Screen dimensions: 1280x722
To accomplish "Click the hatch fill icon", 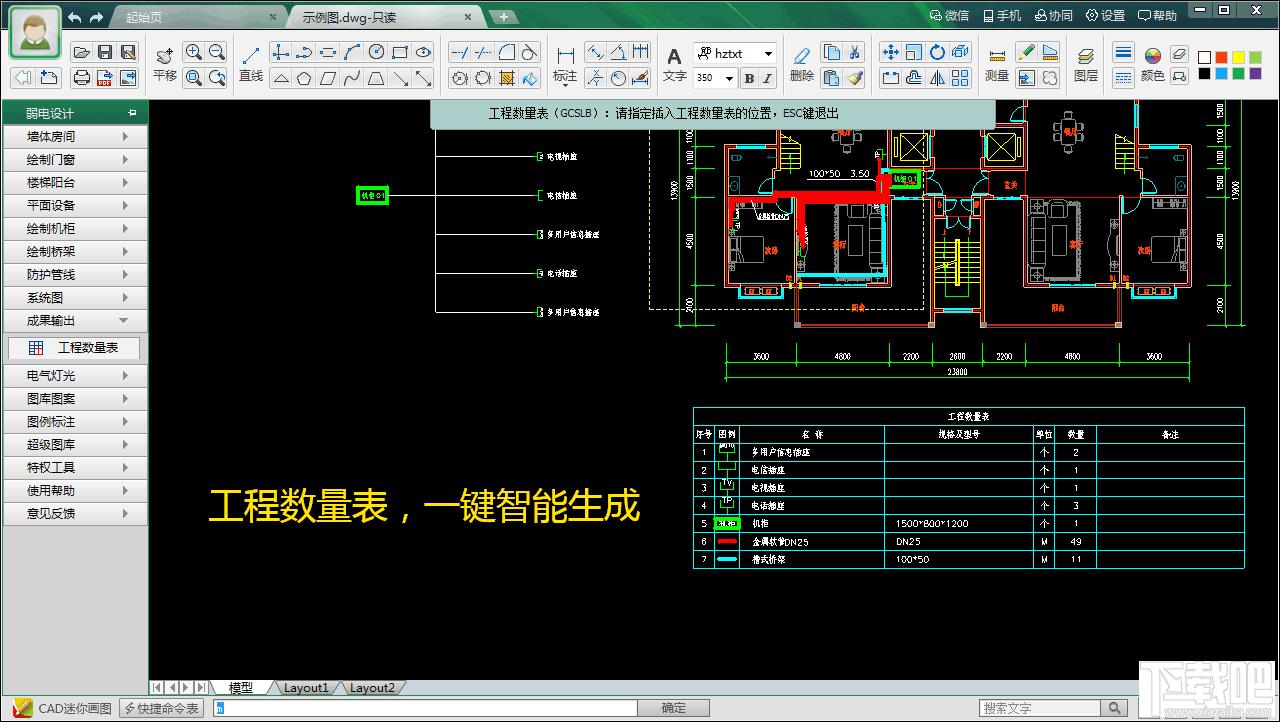I will click(507, 77).
